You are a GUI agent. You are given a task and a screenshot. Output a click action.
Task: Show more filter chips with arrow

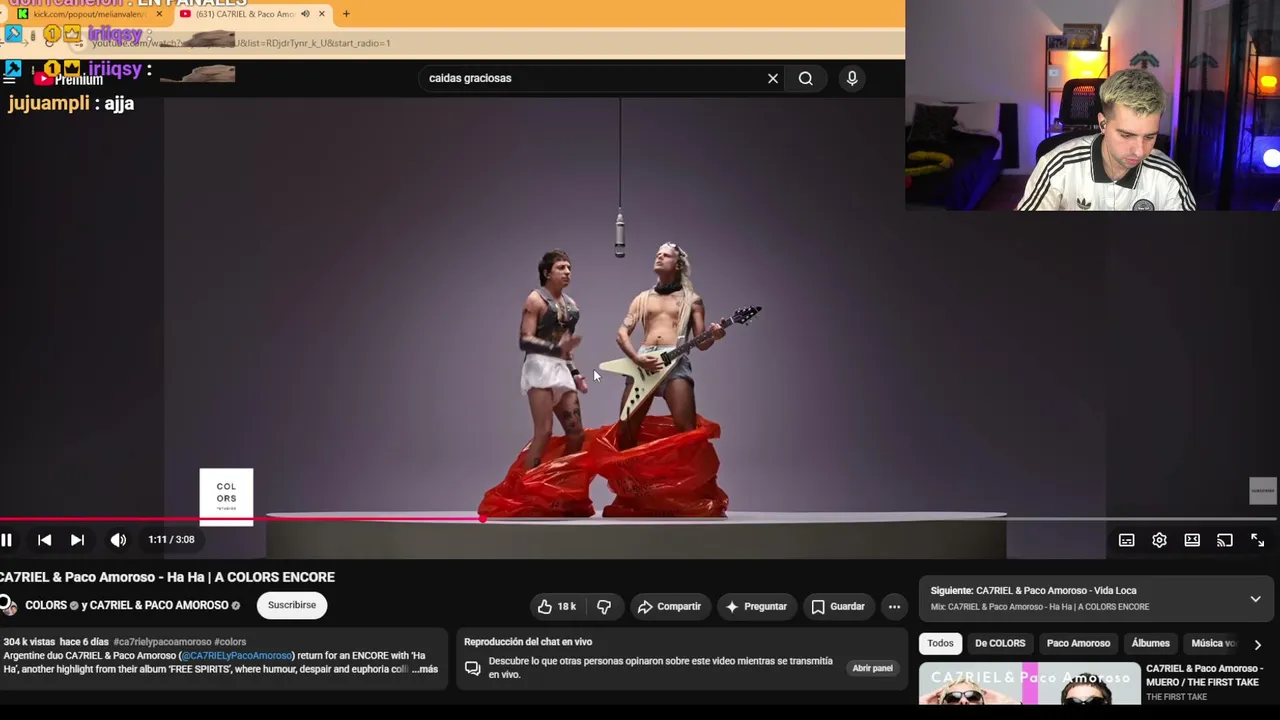point(1258,645)
